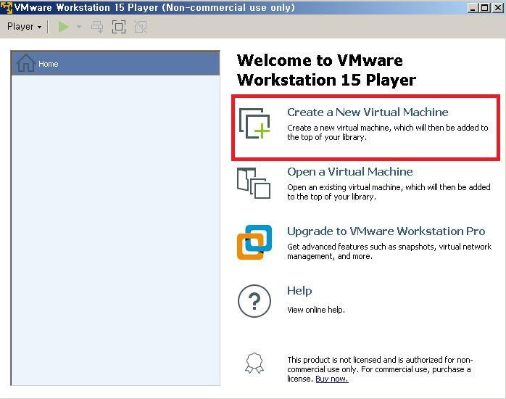Click 'View online help.' text
Viewport: 506px width, 399px height.
coord(316,310)
